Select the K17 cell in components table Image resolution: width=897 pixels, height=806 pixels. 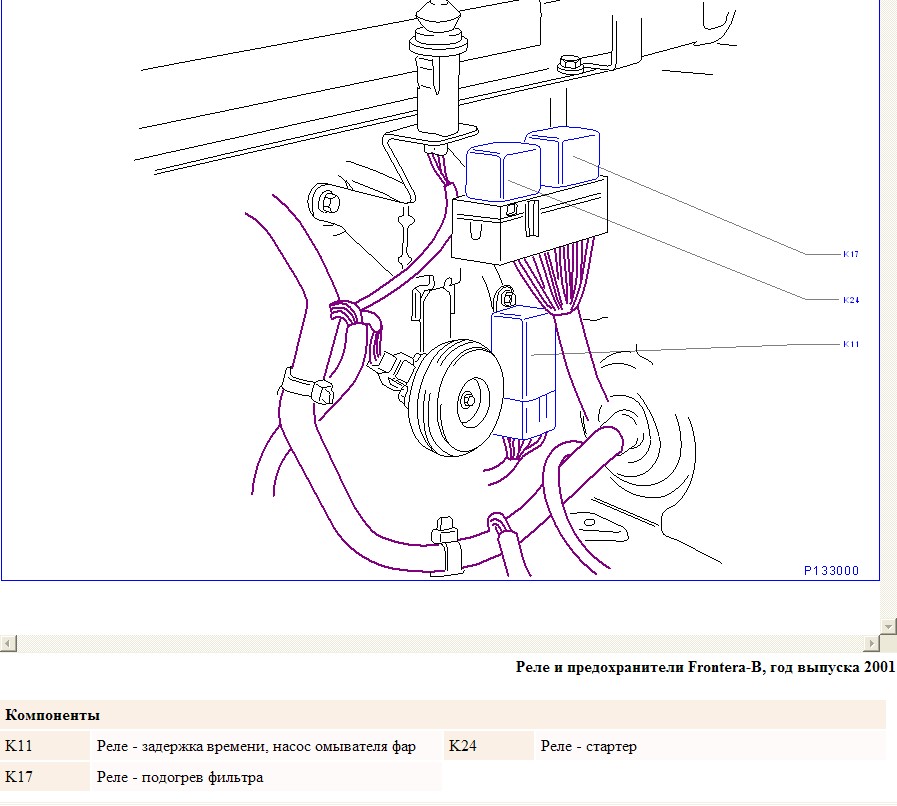point(20,777)
